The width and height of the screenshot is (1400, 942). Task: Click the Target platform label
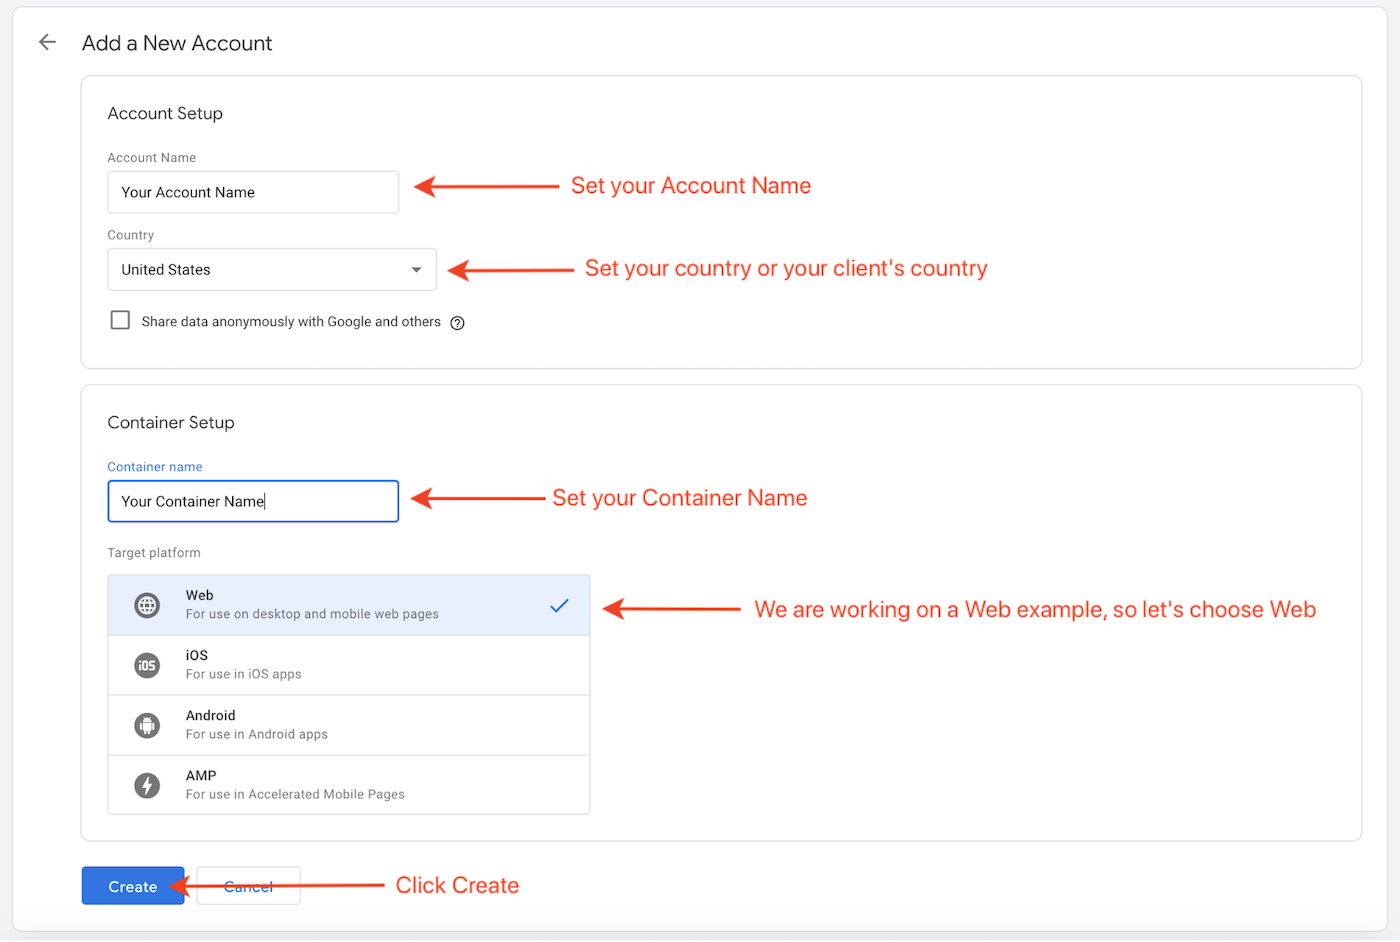pos(154,553)
